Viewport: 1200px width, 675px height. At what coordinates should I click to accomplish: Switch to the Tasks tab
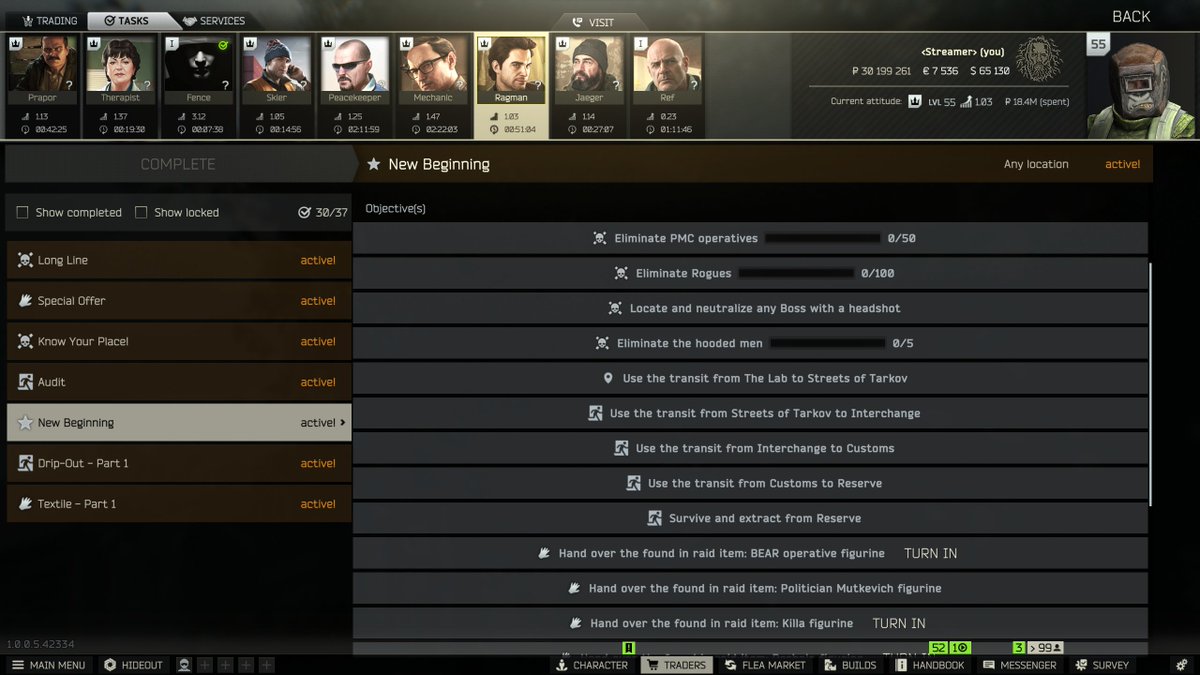pyautogui.click(x=127, y=20)
